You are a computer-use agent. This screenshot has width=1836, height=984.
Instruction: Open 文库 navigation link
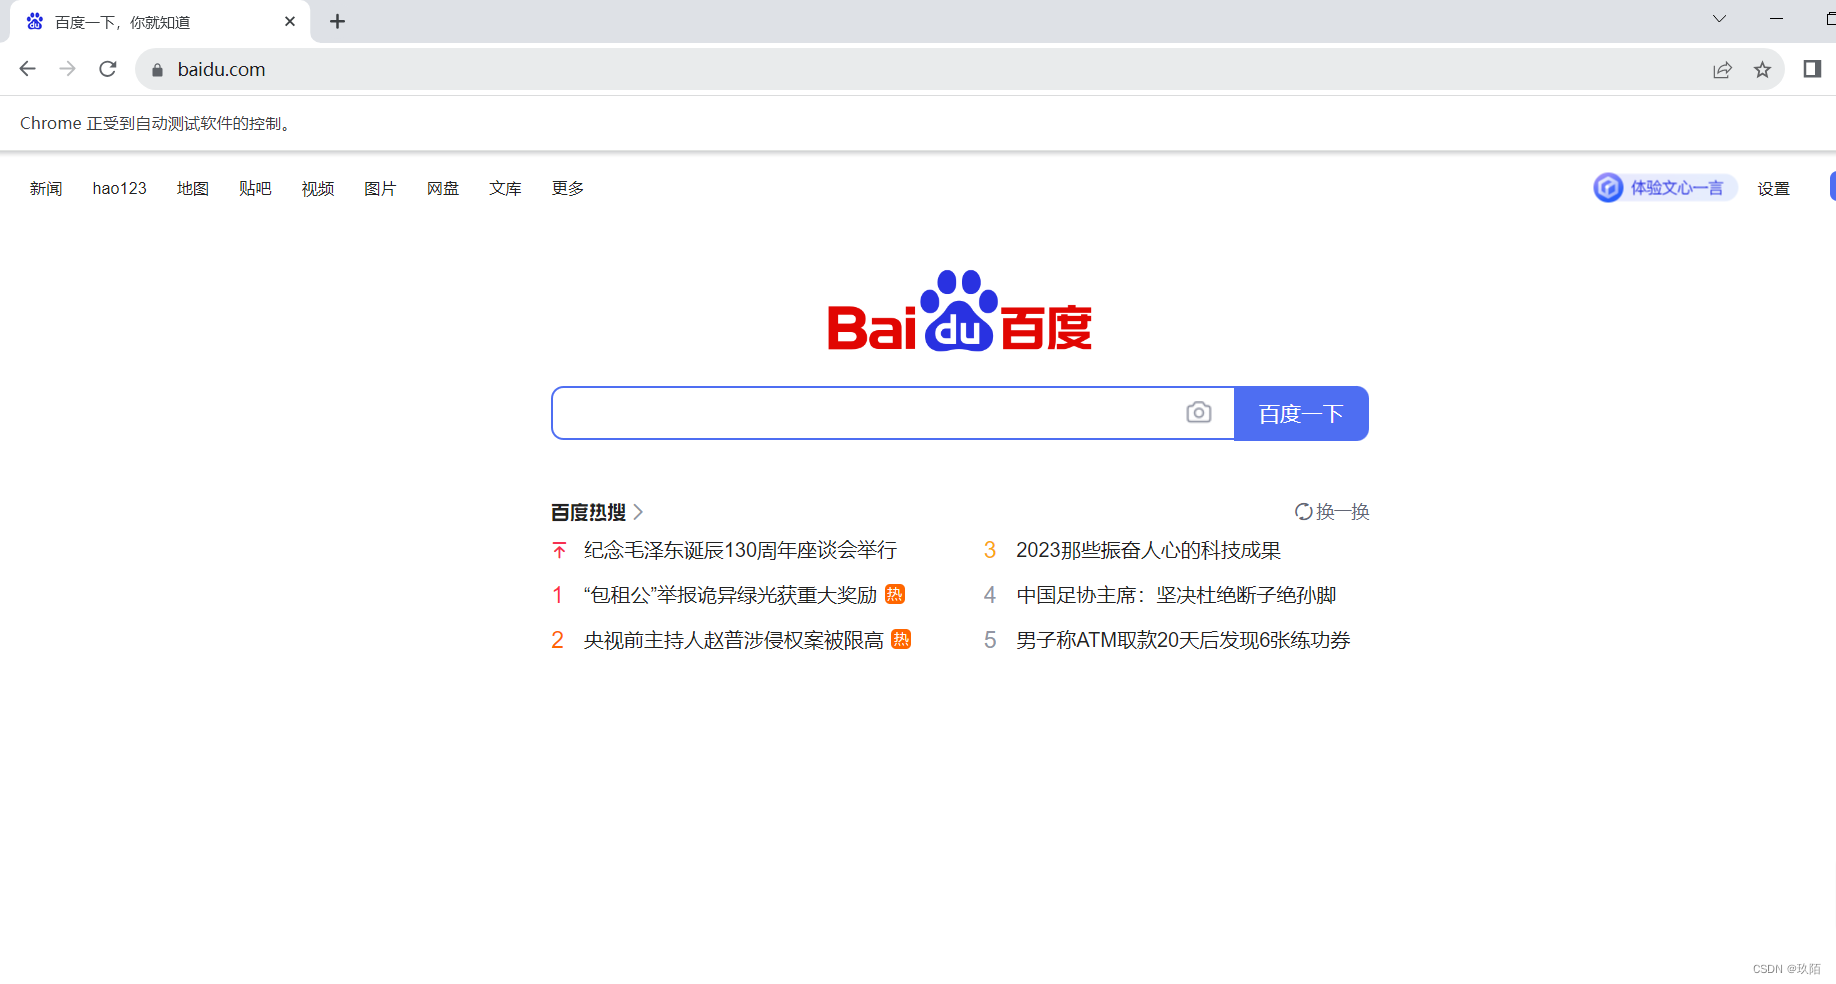coord(505,188)
